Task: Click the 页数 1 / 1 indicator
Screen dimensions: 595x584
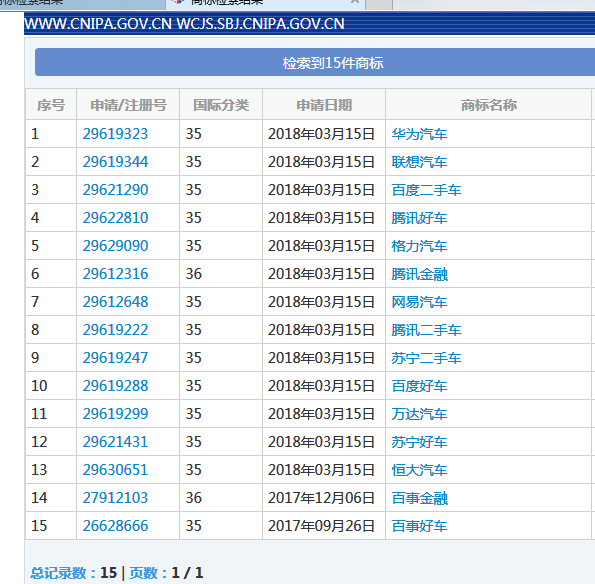Action: coord(166,573)
